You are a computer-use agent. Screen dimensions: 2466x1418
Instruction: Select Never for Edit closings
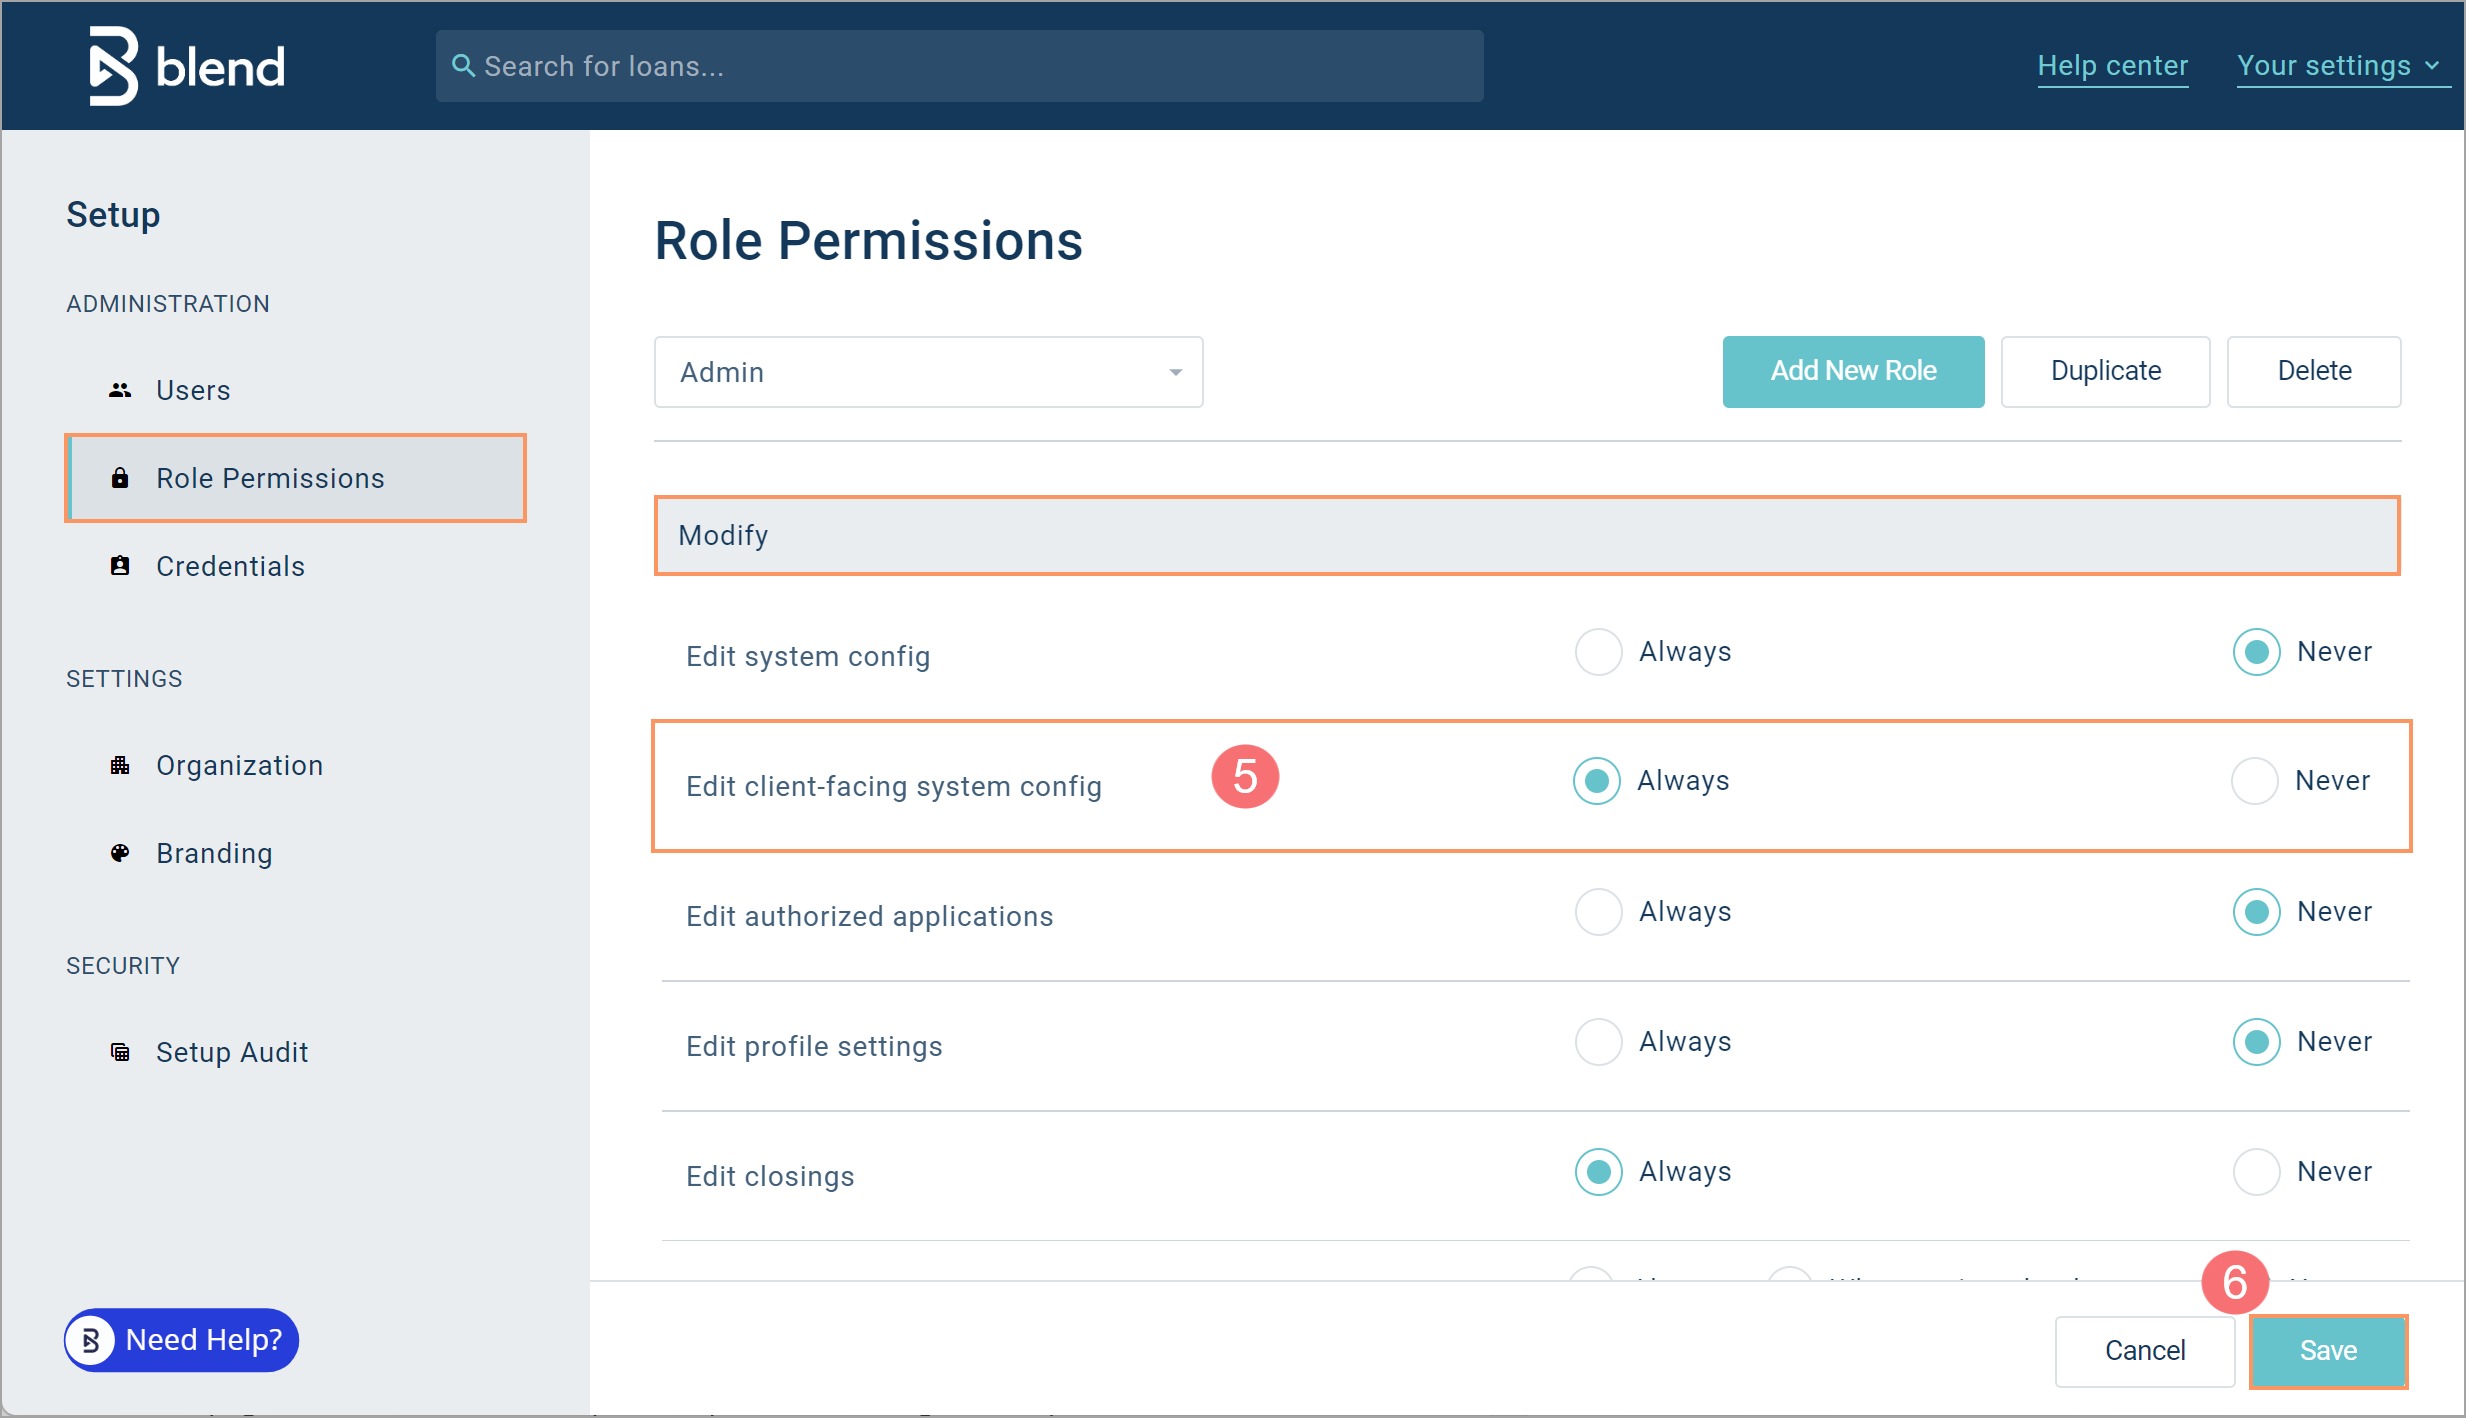pos(2256,1172)
